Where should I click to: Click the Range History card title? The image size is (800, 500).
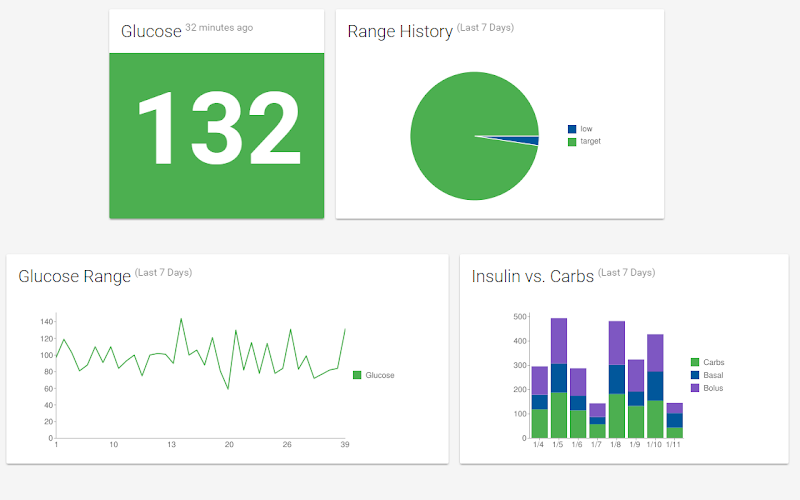click(x=400, y=31)
